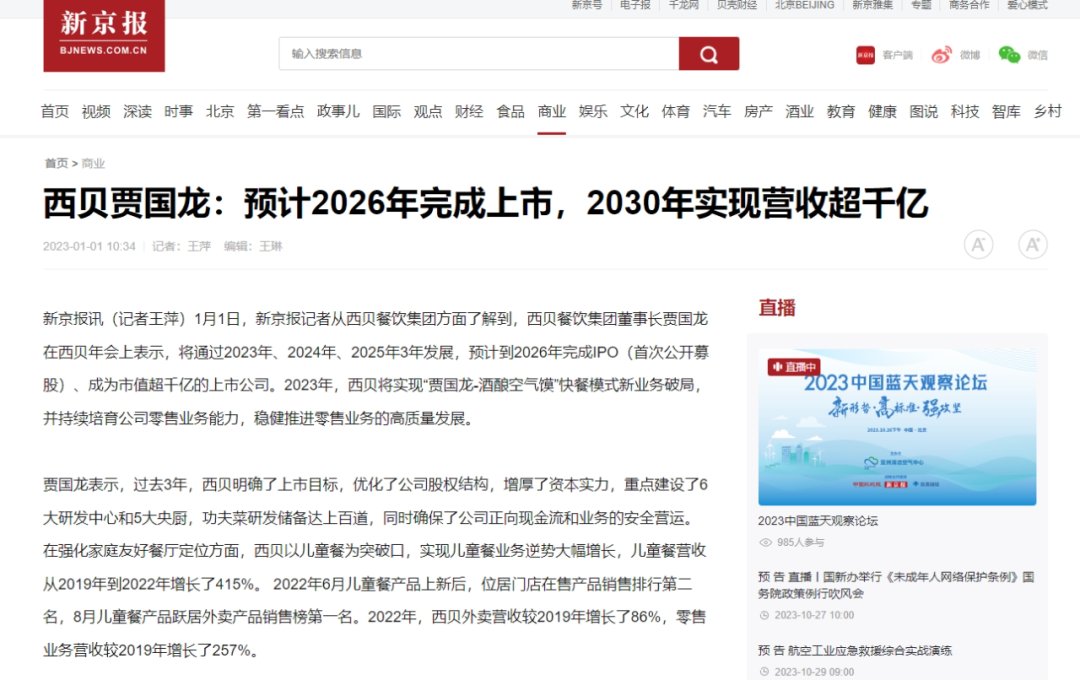Open the 2023中国蓝天观察论坛 live thumbnail
The height and width of the screenshot is (680, 1080).
[896, 428]
